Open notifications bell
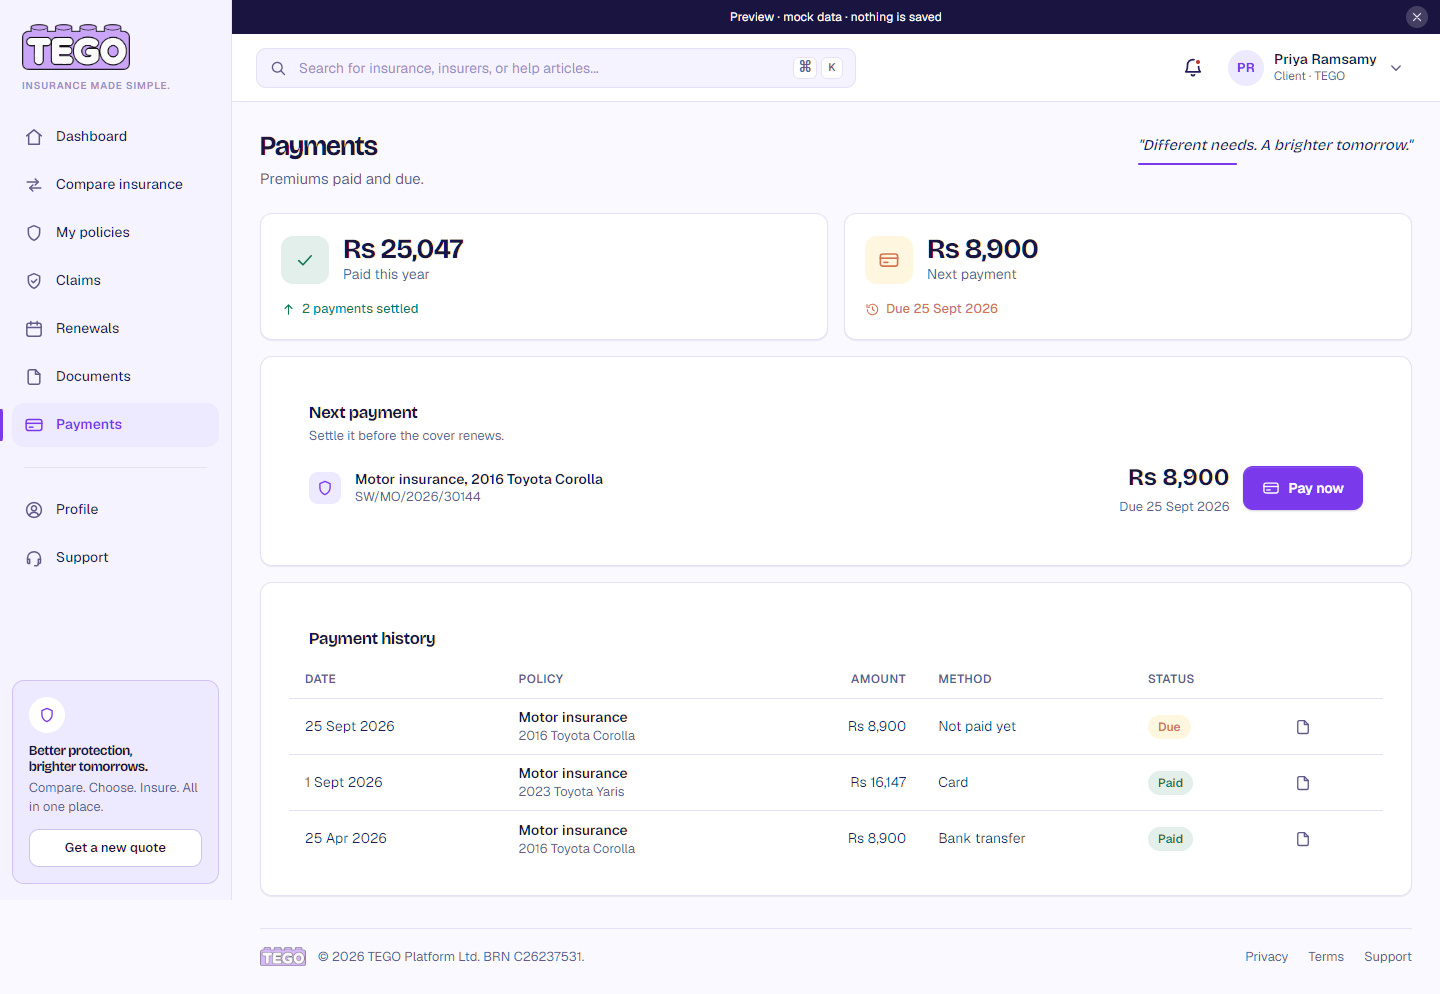Screen dimensions: 1440x994 1193,67
